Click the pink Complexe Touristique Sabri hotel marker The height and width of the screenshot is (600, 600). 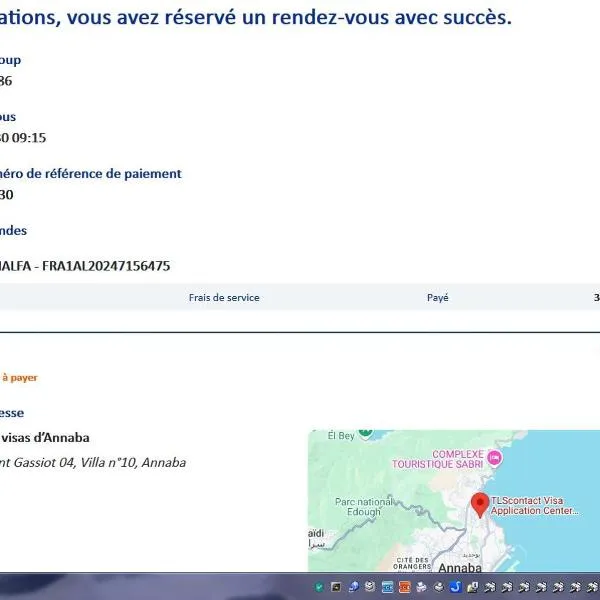(493, 457)
